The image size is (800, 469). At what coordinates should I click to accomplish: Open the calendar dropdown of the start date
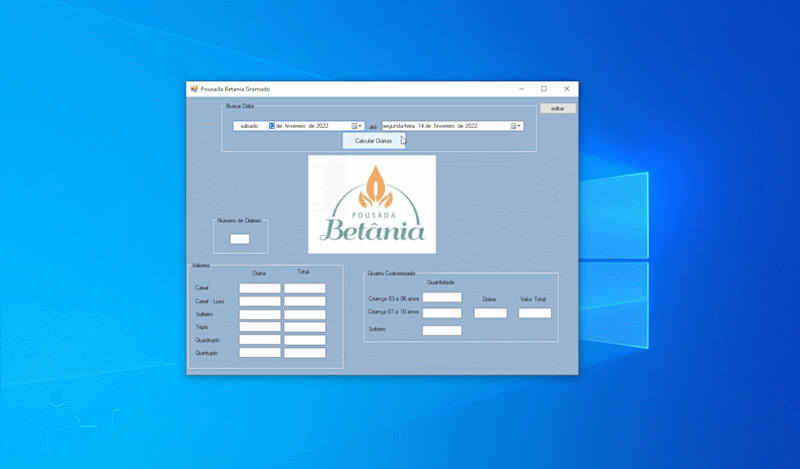click(x=357, y=126)
